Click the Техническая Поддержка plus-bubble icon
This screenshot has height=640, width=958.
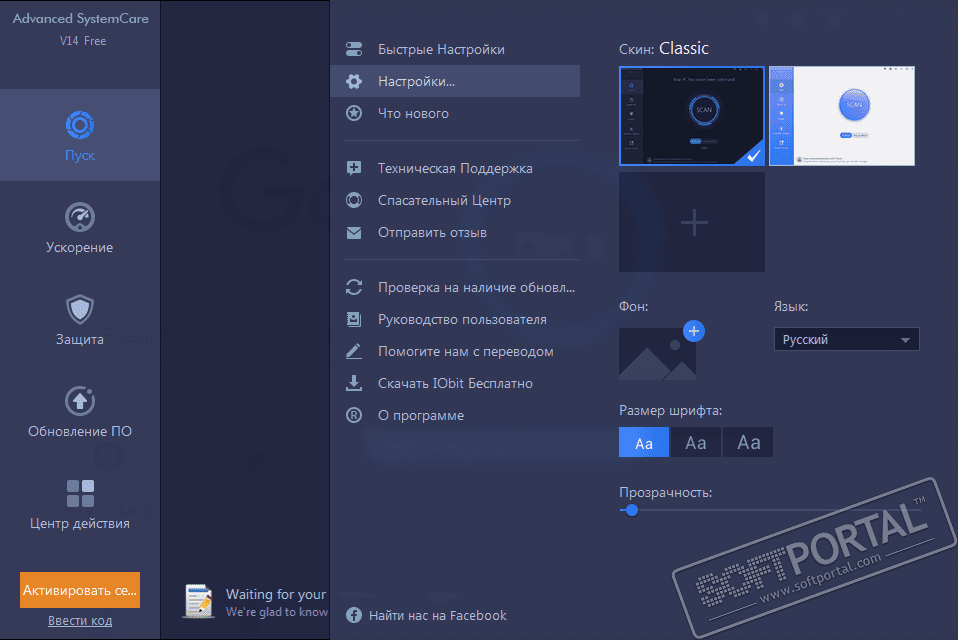click(354, 168)
